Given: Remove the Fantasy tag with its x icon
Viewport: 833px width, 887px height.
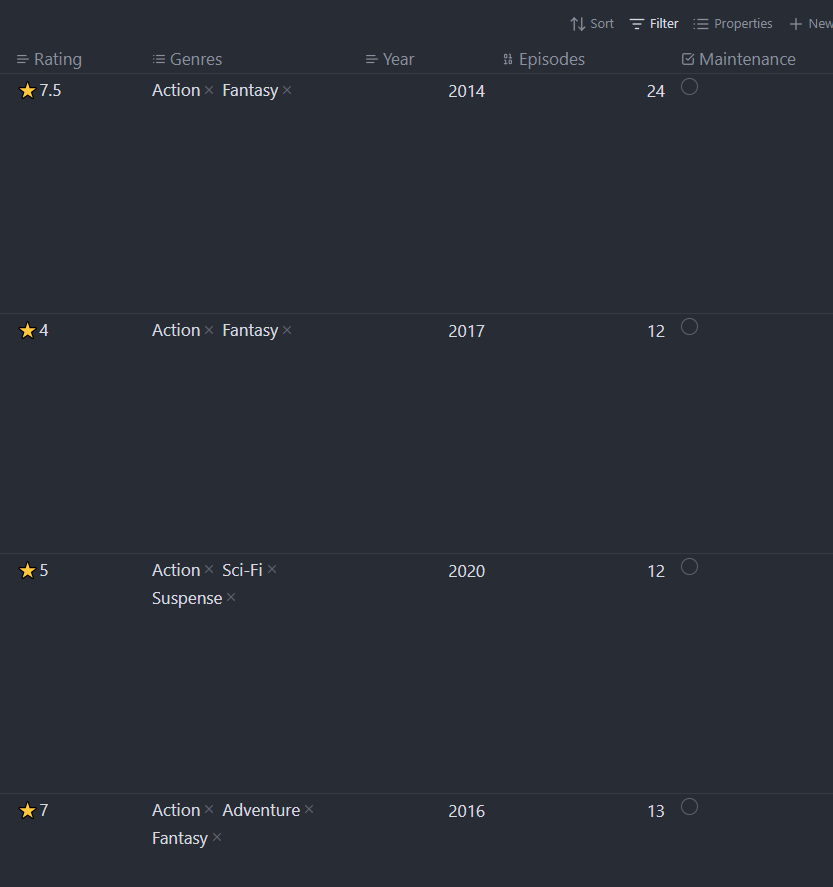Looking at the screenshot, I should coord(287,90).
